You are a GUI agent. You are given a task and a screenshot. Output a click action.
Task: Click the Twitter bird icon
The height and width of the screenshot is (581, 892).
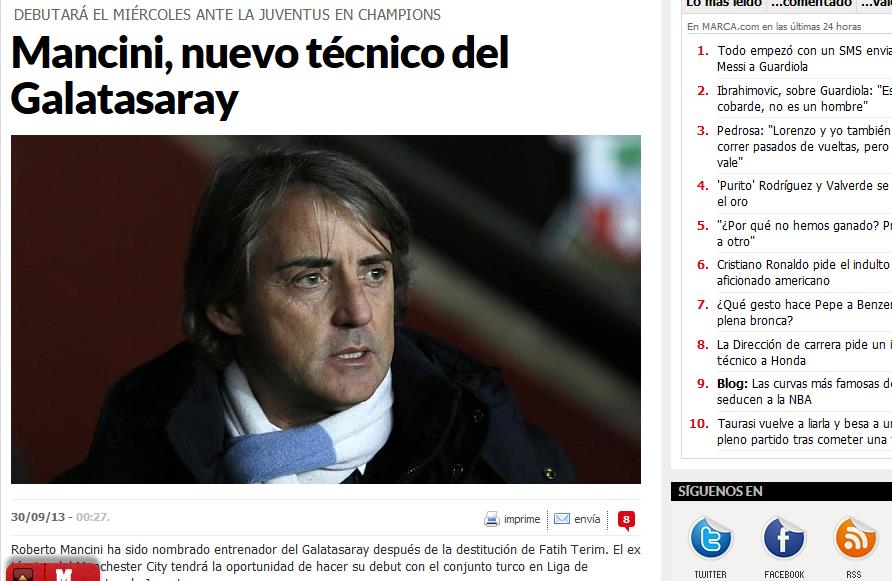click(710, 538)
